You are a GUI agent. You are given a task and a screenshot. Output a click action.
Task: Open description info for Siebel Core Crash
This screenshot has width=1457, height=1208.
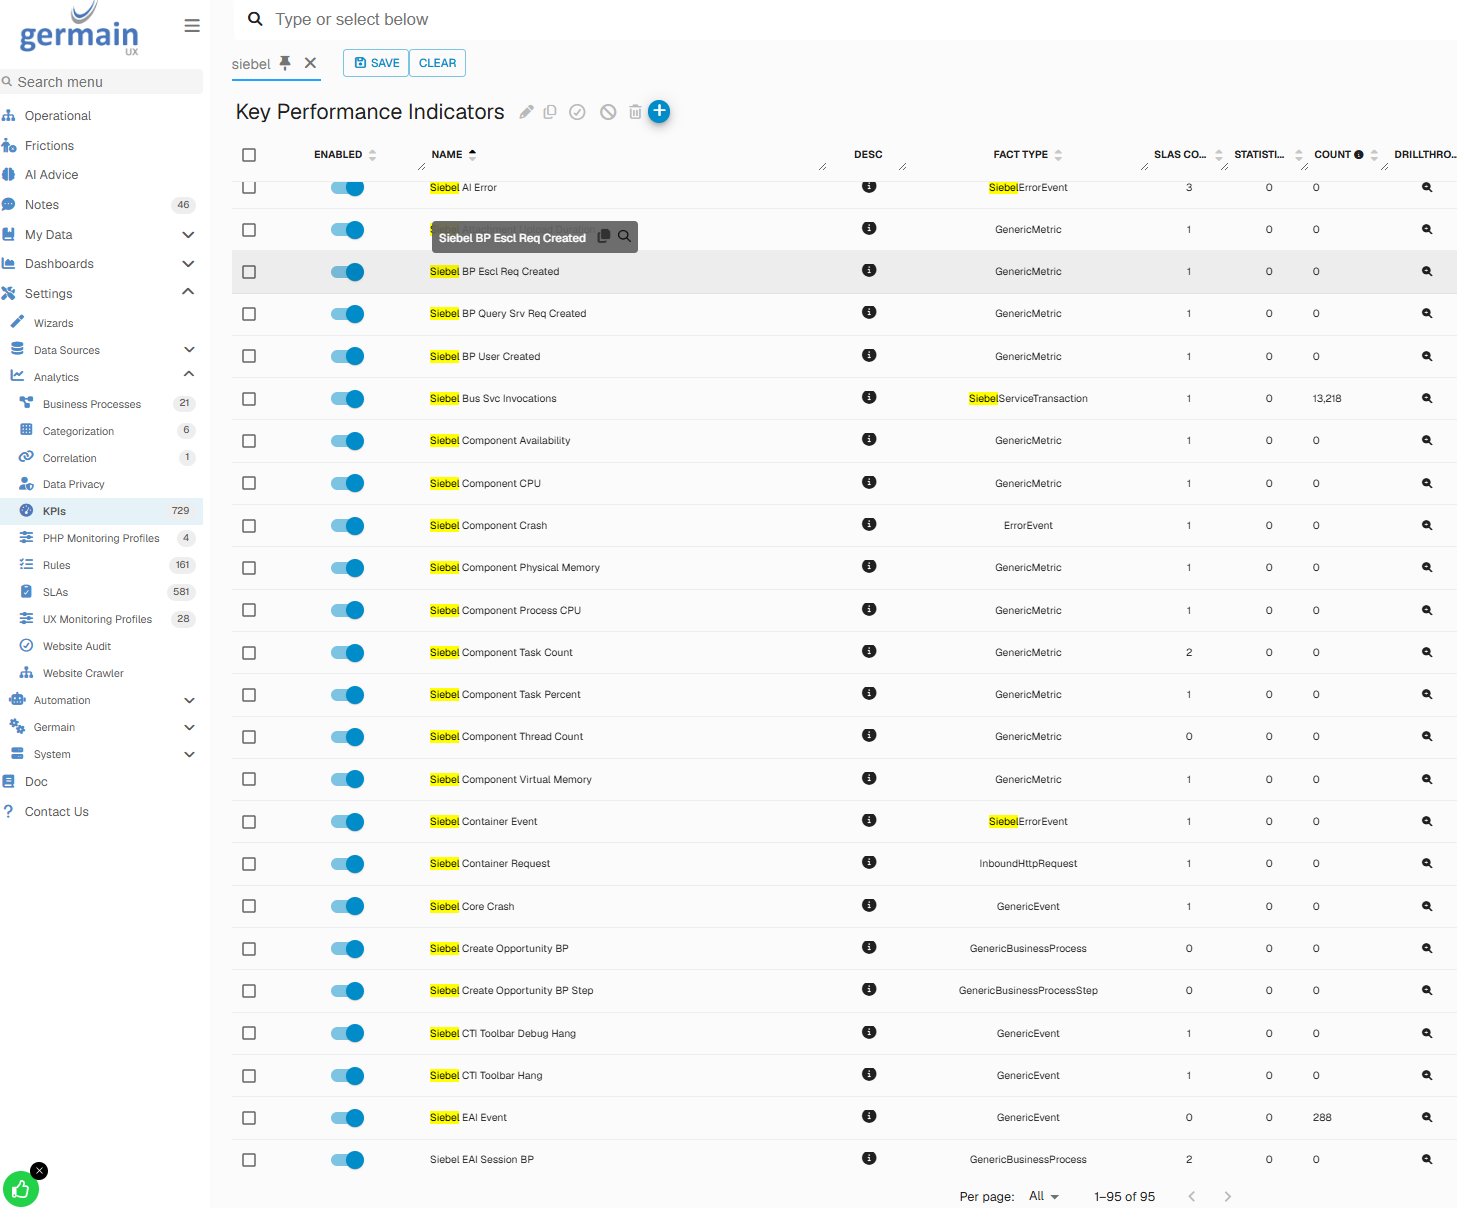tap(869, 906)
